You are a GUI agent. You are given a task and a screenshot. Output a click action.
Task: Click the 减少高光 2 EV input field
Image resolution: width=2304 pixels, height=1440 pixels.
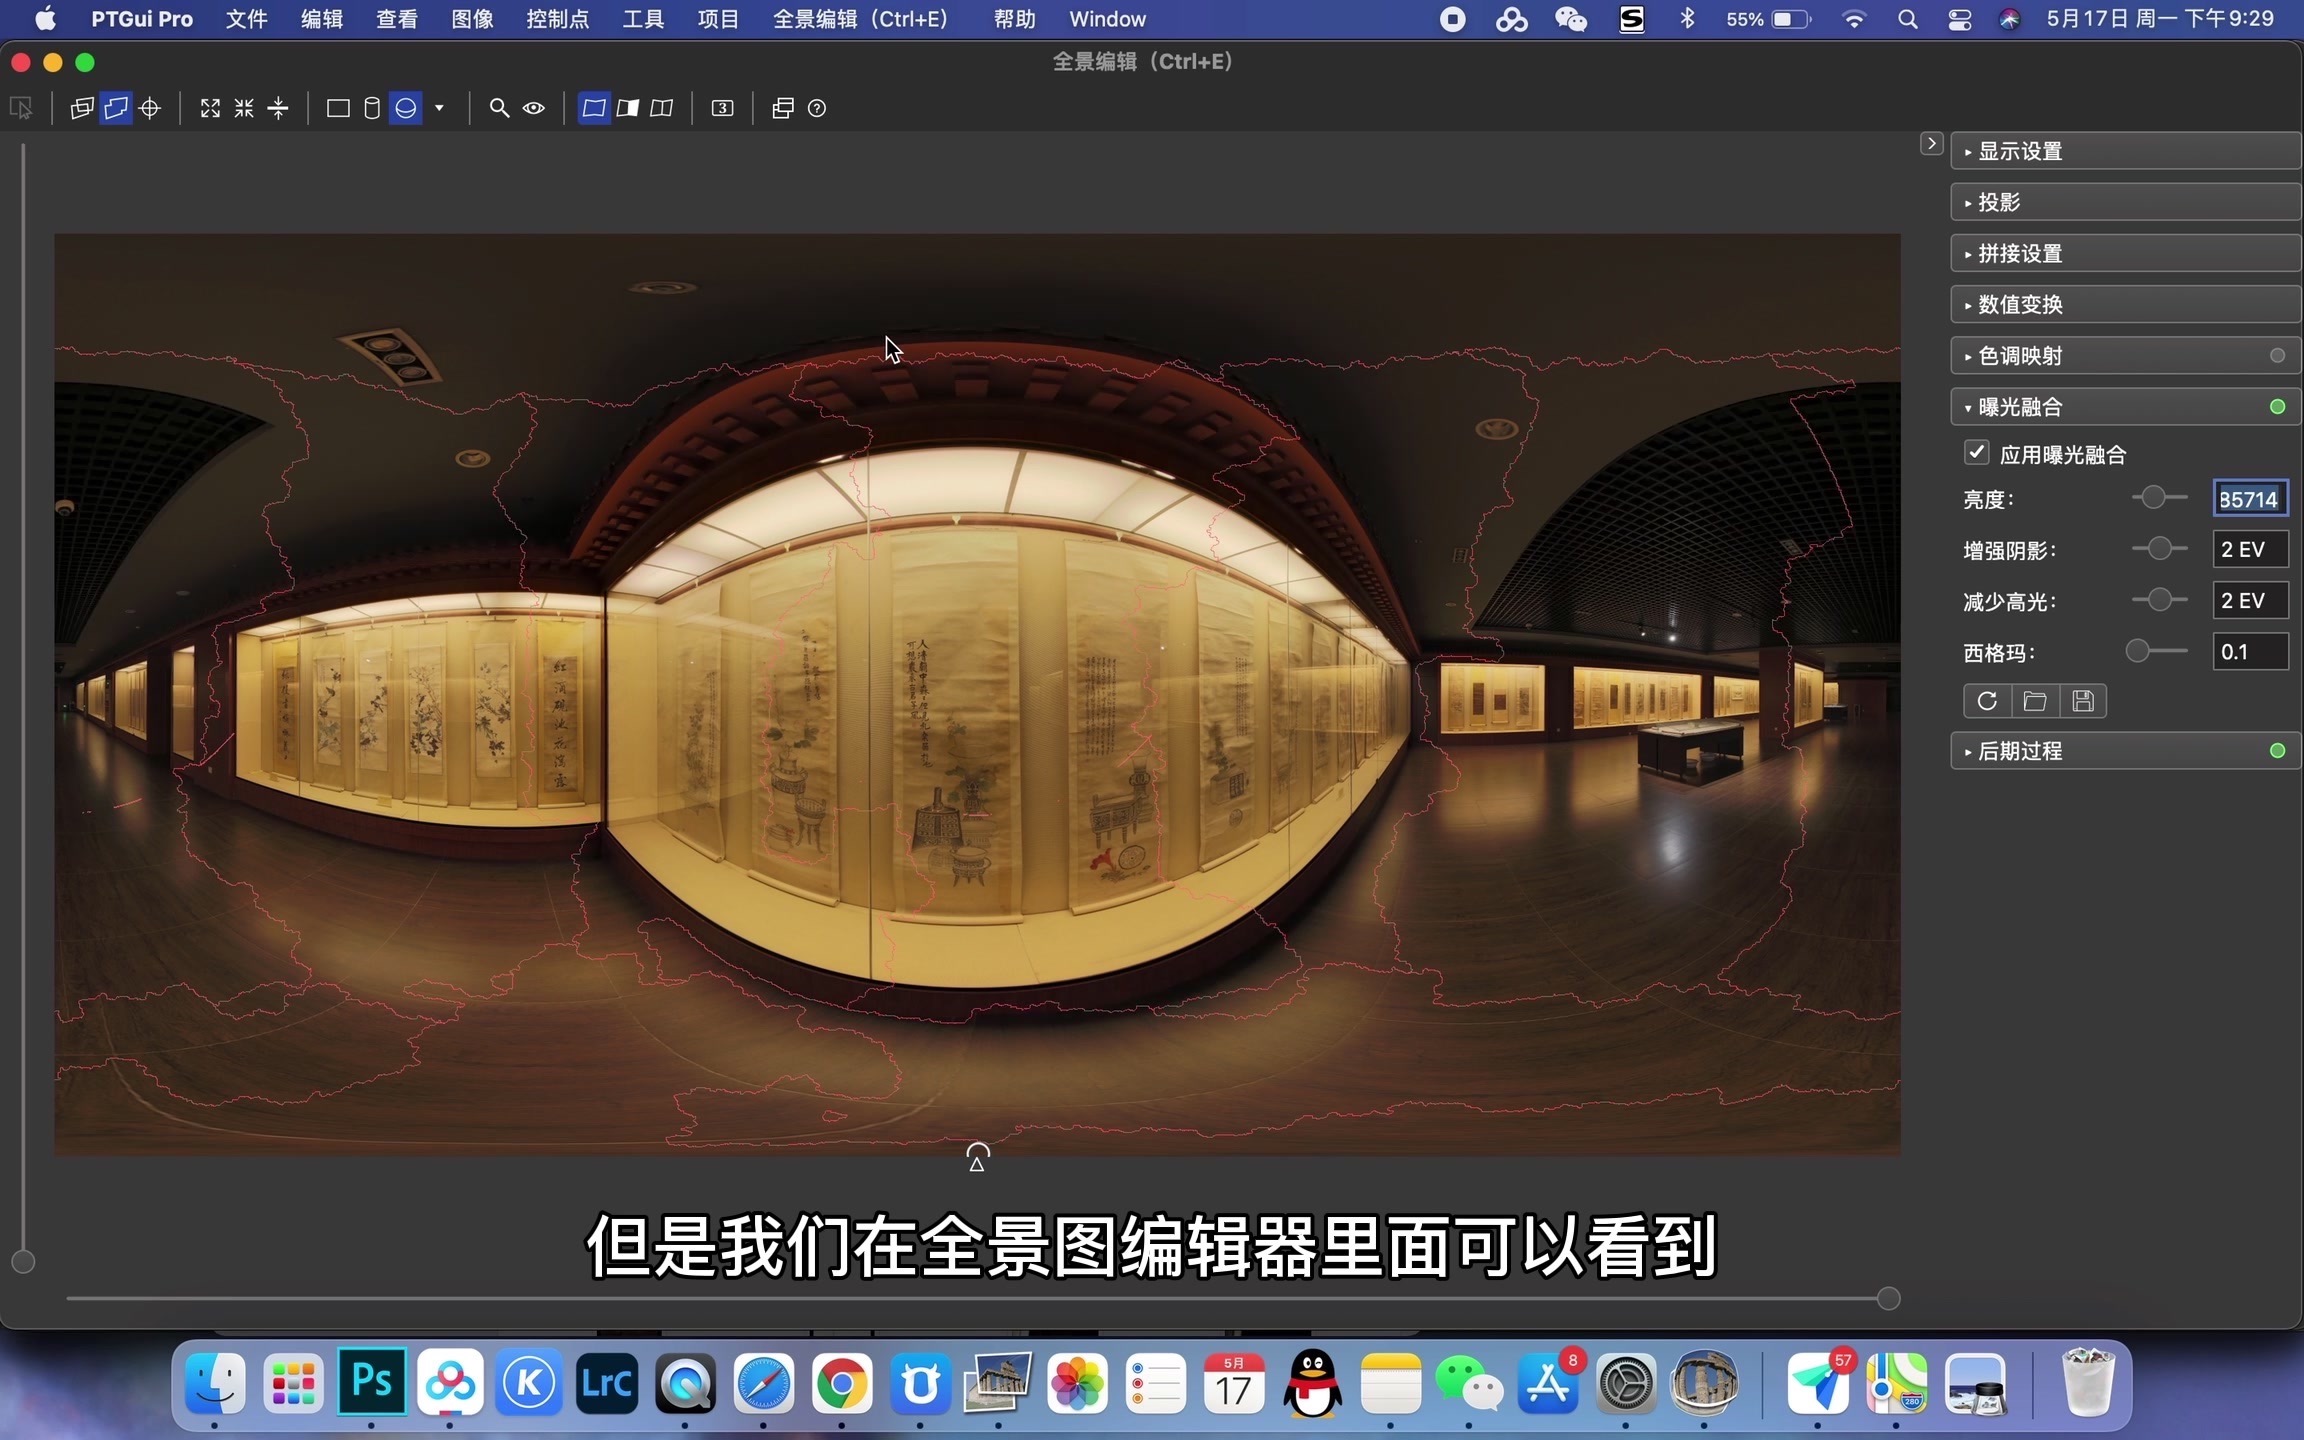pyautogui.click(x=2250, y=600)
